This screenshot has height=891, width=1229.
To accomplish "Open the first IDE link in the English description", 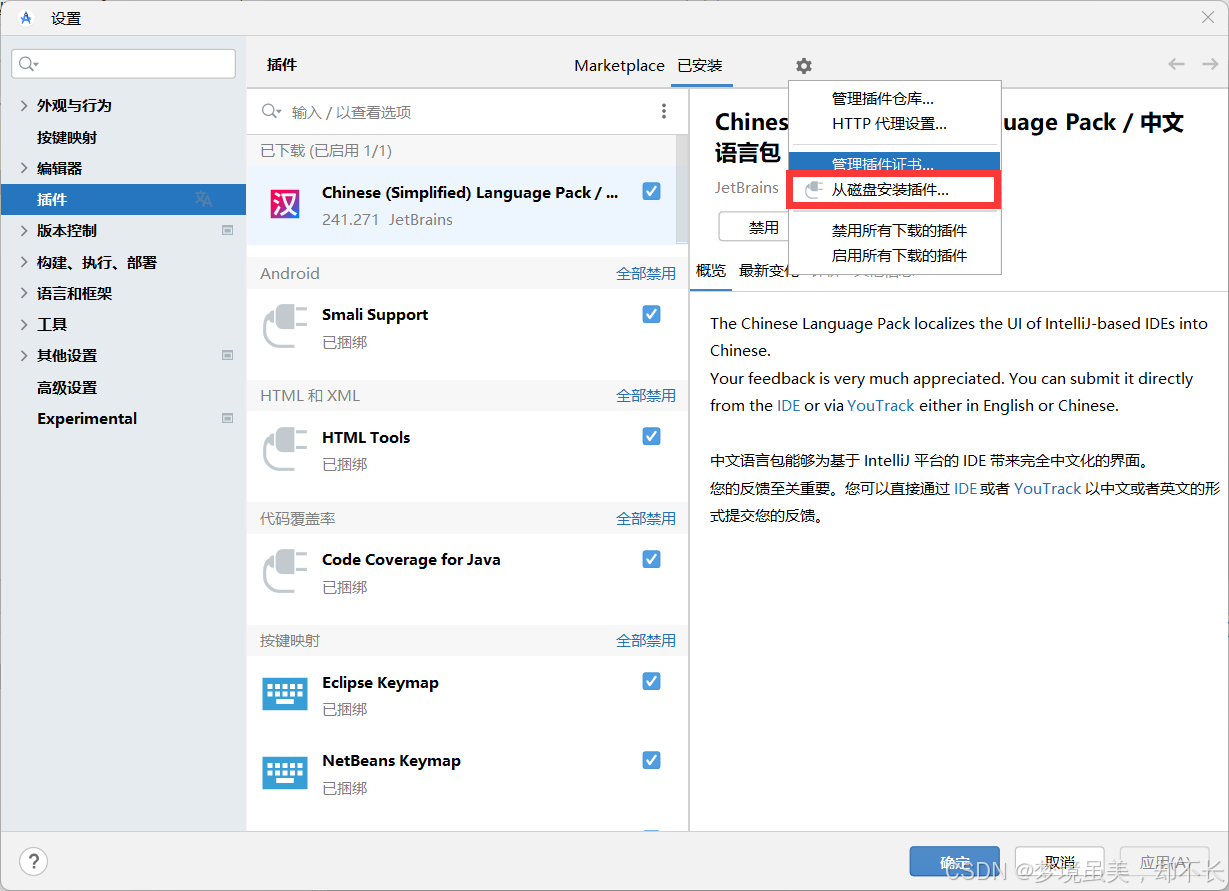I will point(788,406).
